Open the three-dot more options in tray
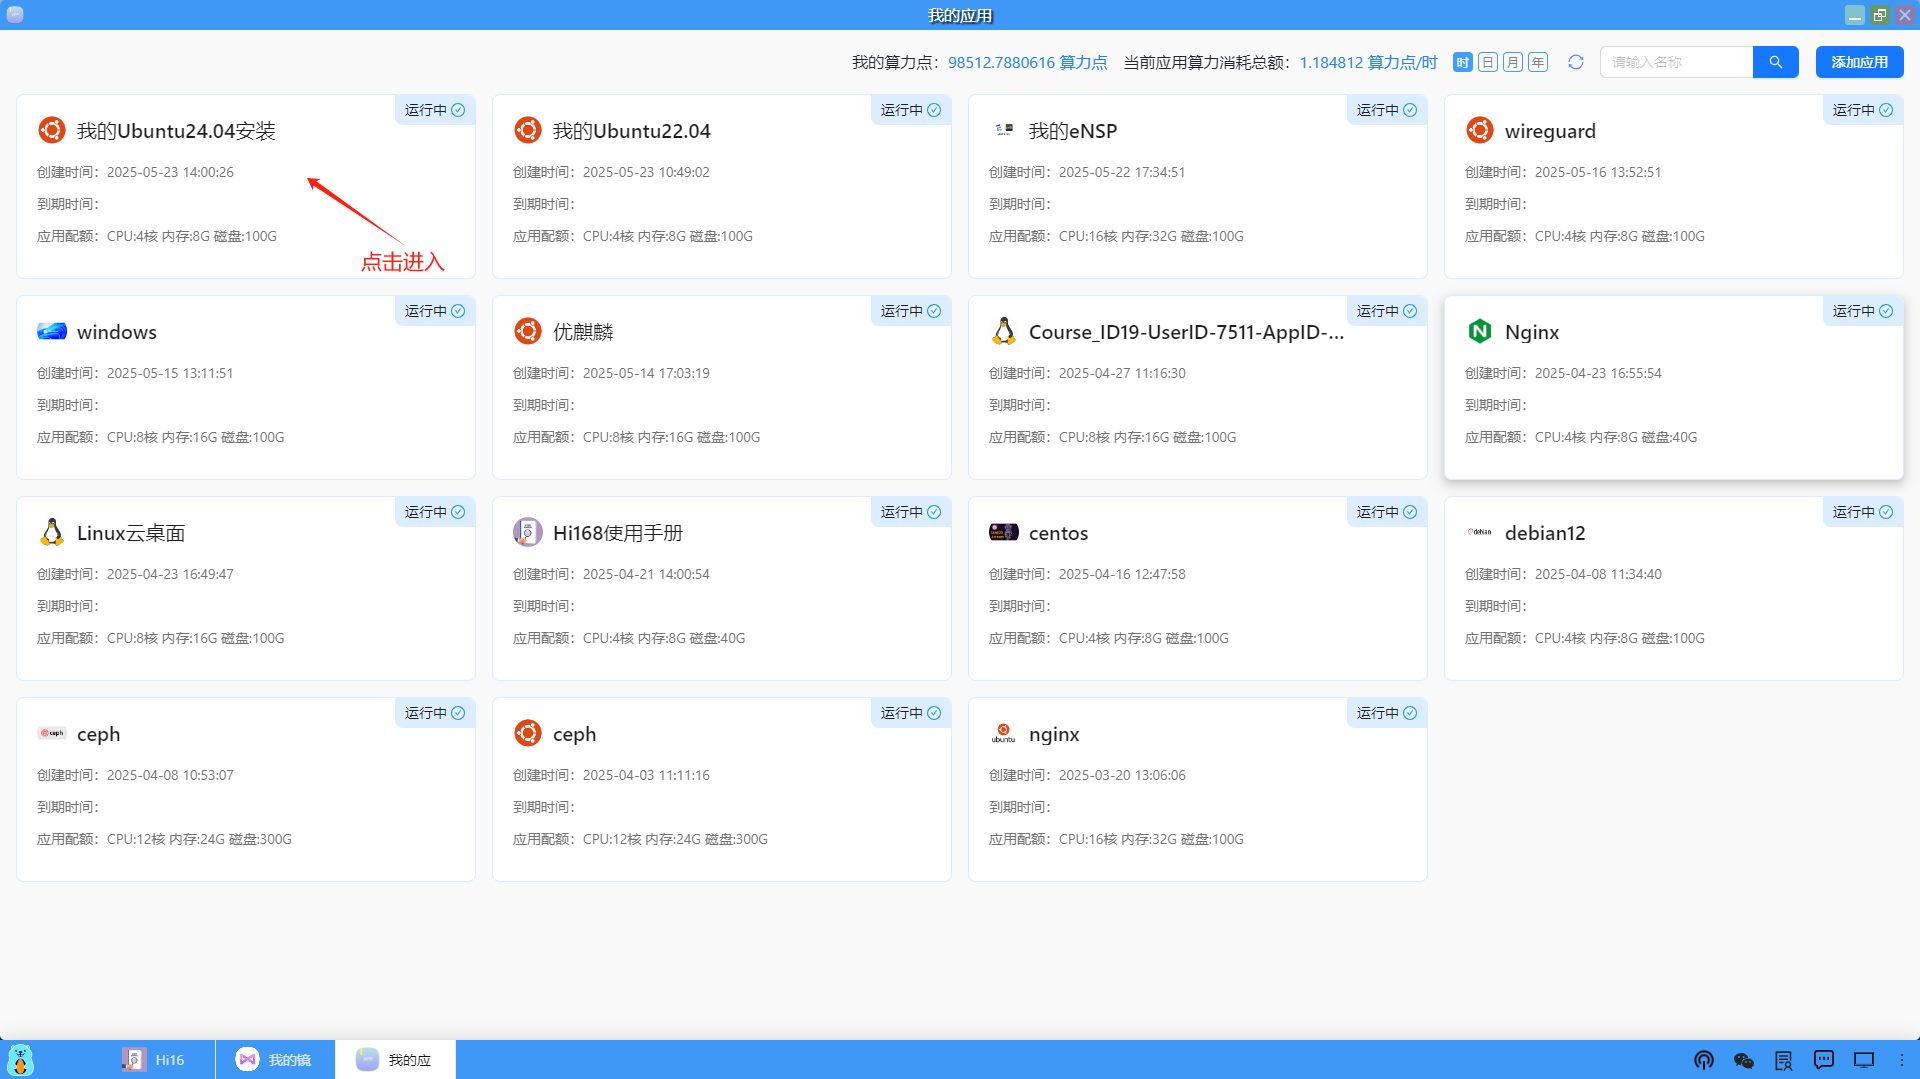1920x1079 pixels. click(x=1902, y=1060)
